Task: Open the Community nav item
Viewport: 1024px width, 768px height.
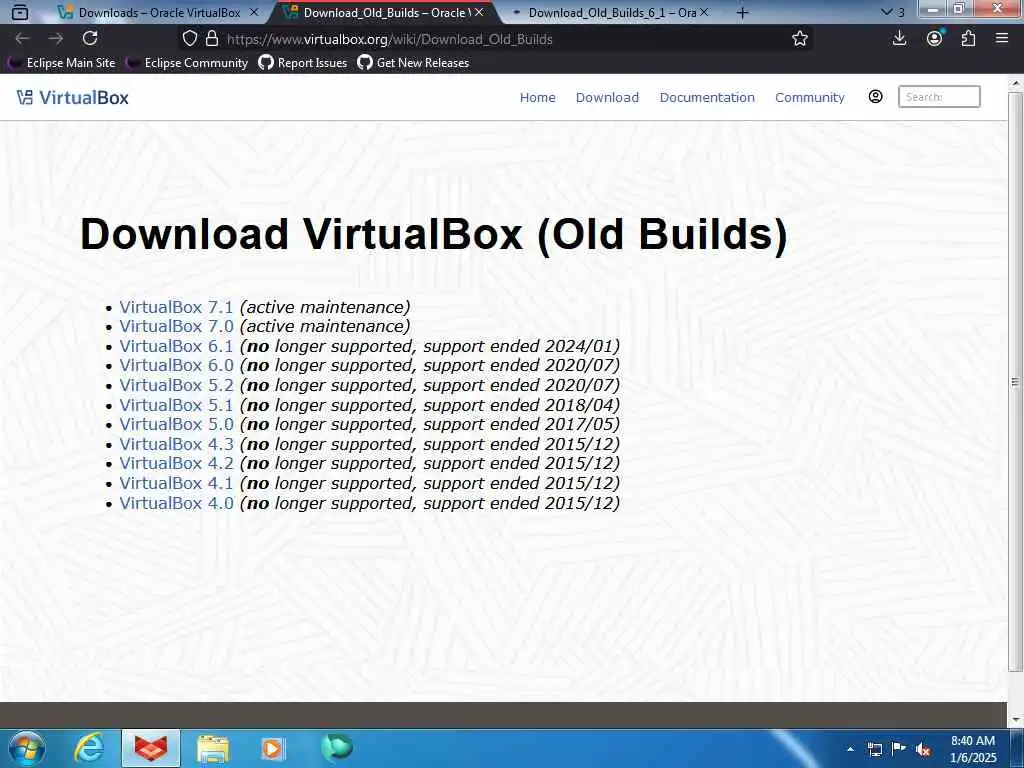Action: click(810, 97)
